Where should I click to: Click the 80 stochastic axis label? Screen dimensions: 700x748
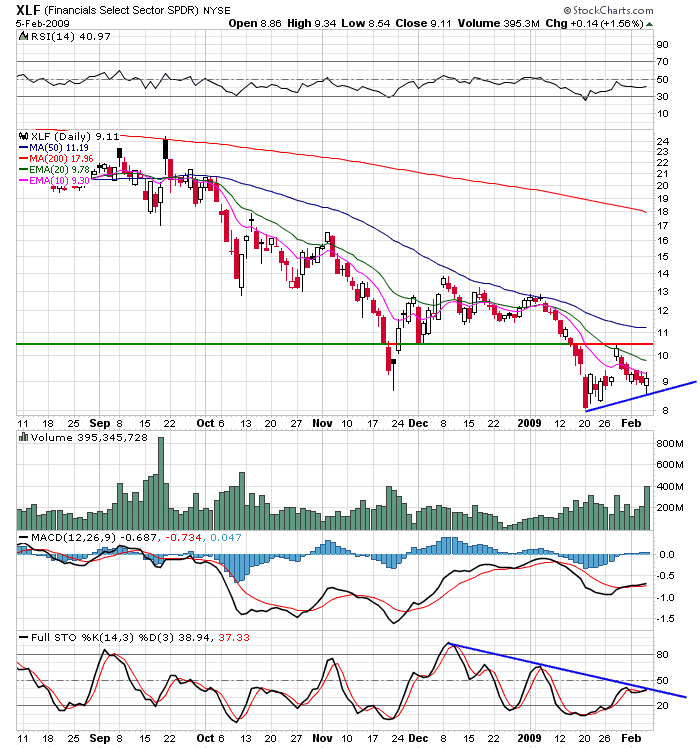[662, 654]
